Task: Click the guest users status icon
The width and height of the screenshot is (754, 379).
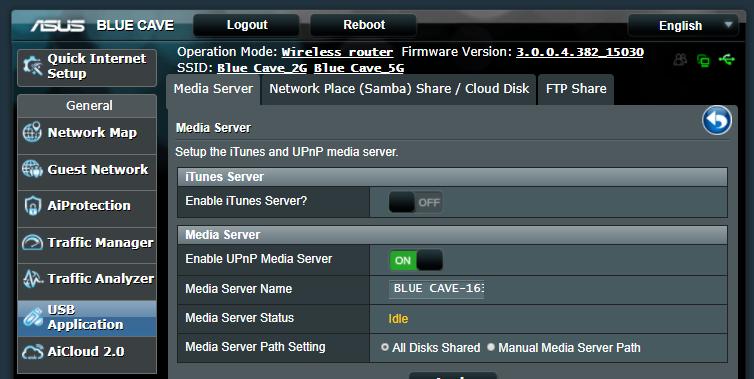Action: point(680,60)
